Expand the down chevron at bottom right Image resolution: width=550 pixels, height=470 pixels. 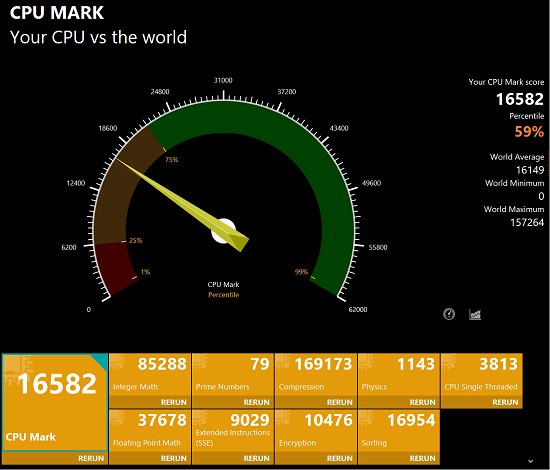click(x=531, y=461)
